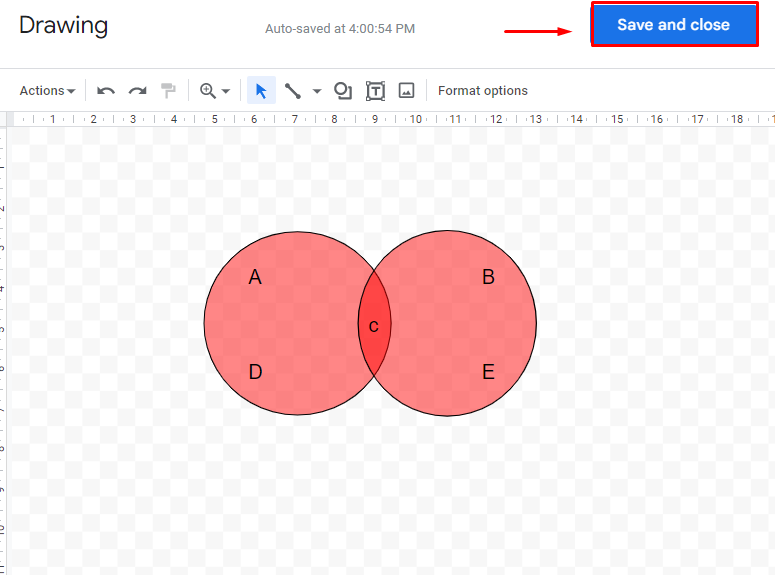775x575 pixels.
Task: Click the horizontal ruler at mark 10
Action: click(x=416, y=119)
